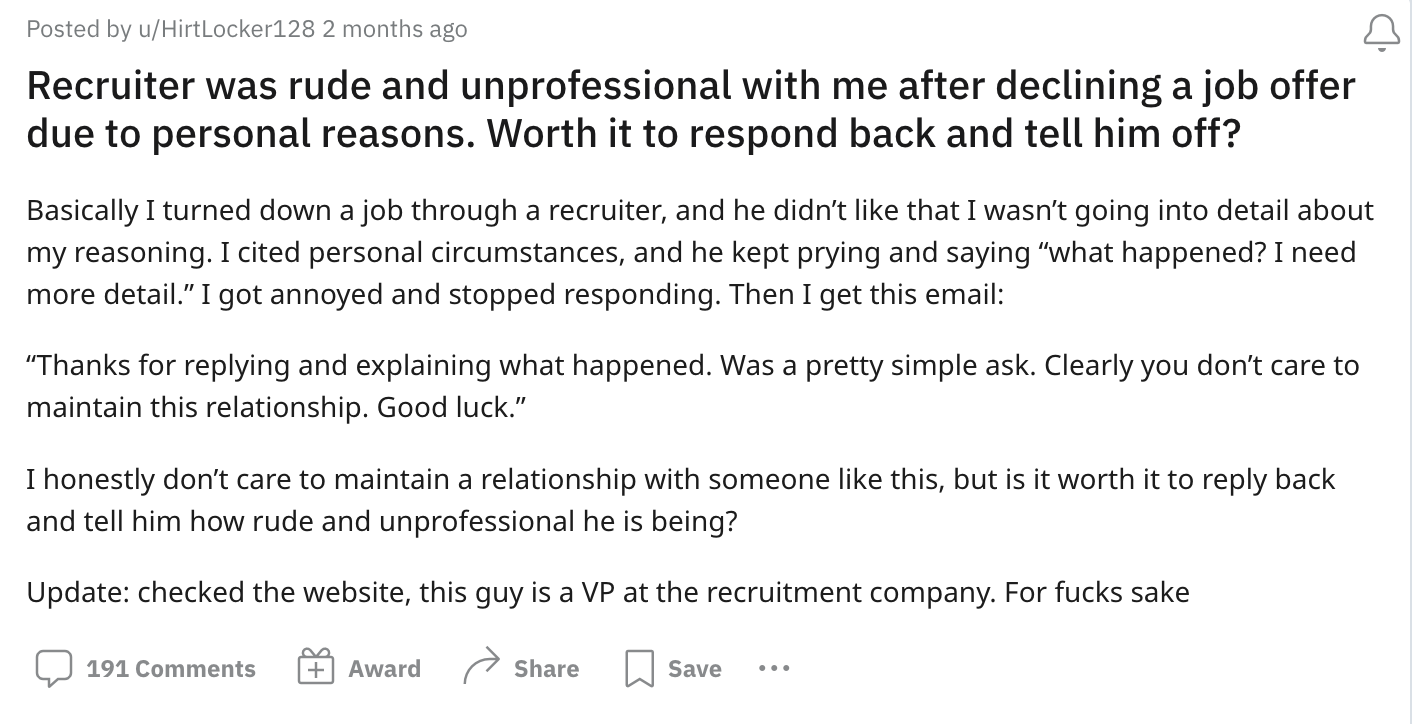Click the Update line about the VP
Viewport: 1412px width, 724px height.
click(x=608, y=593)
